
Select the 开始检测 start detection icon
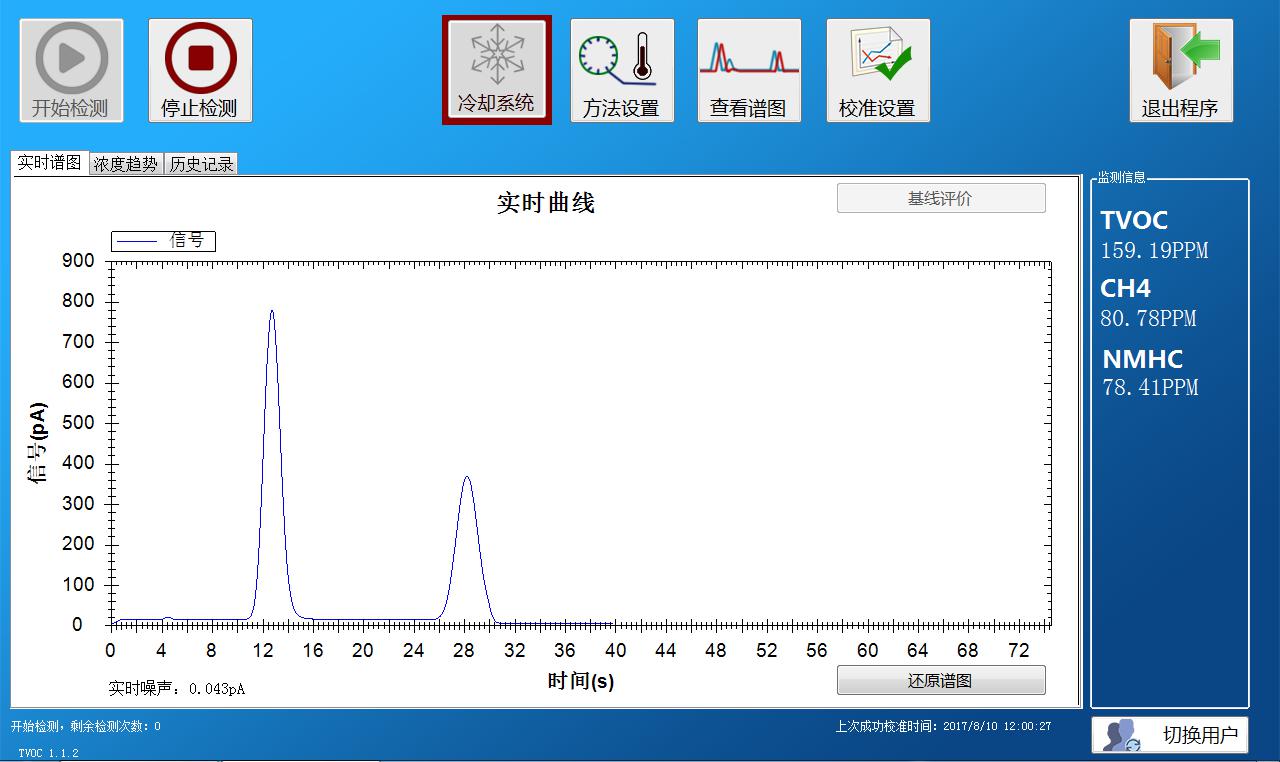[x=70, y=68]
